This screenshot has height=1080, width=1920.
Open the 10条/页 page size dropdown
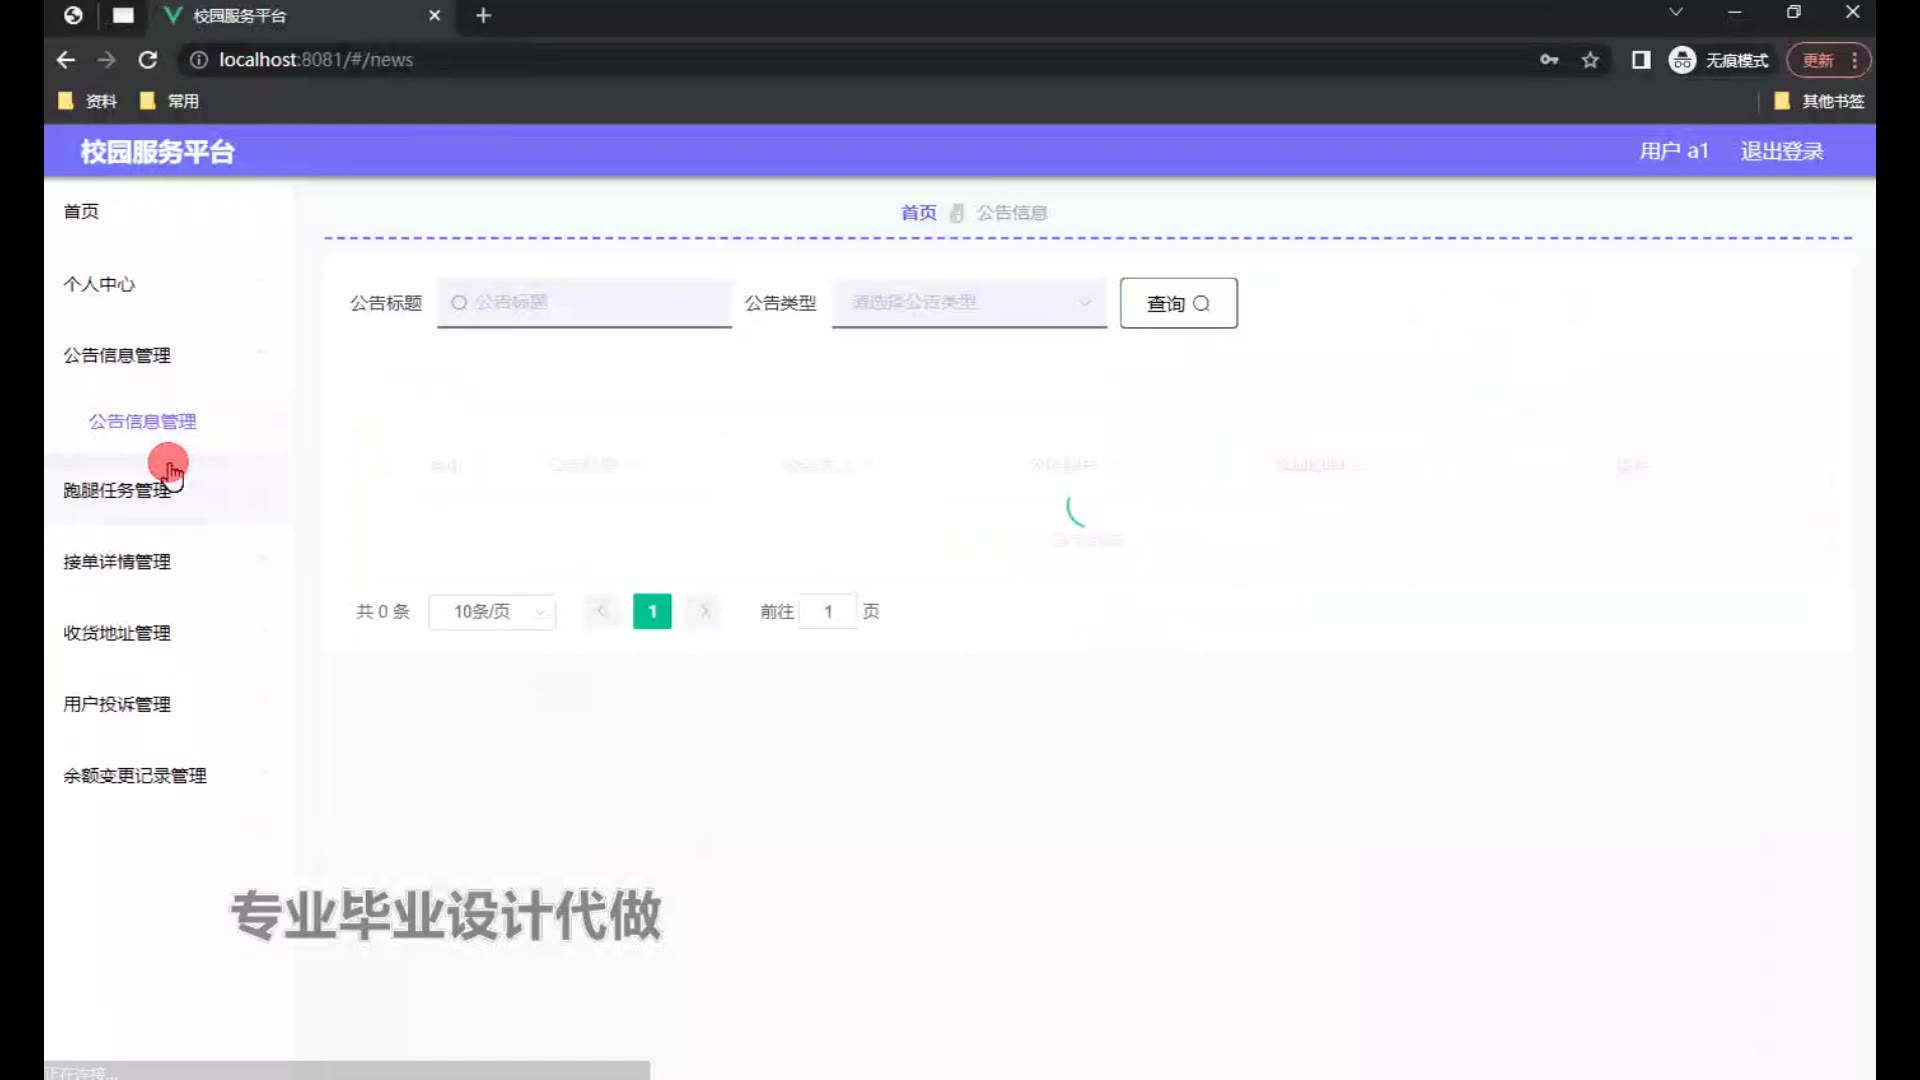pos(492,611)
